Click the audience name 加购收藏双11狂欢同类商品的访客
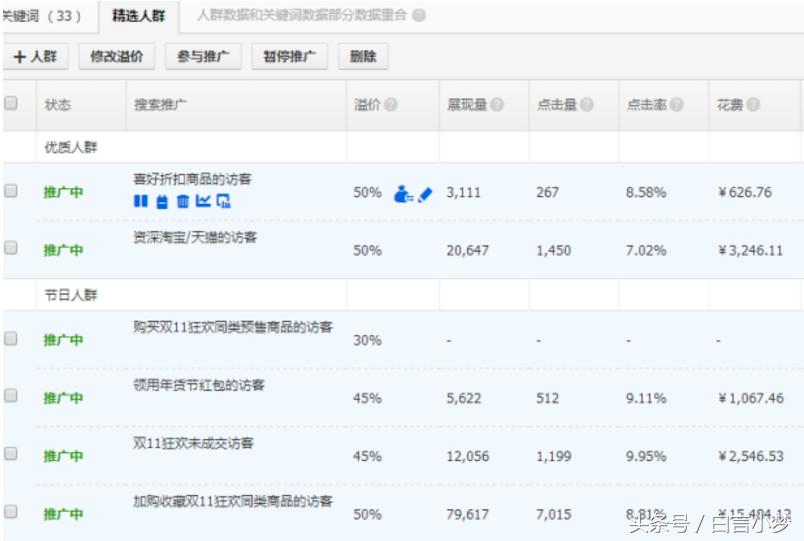The image size is (804, 541). [x=233, y=501]
